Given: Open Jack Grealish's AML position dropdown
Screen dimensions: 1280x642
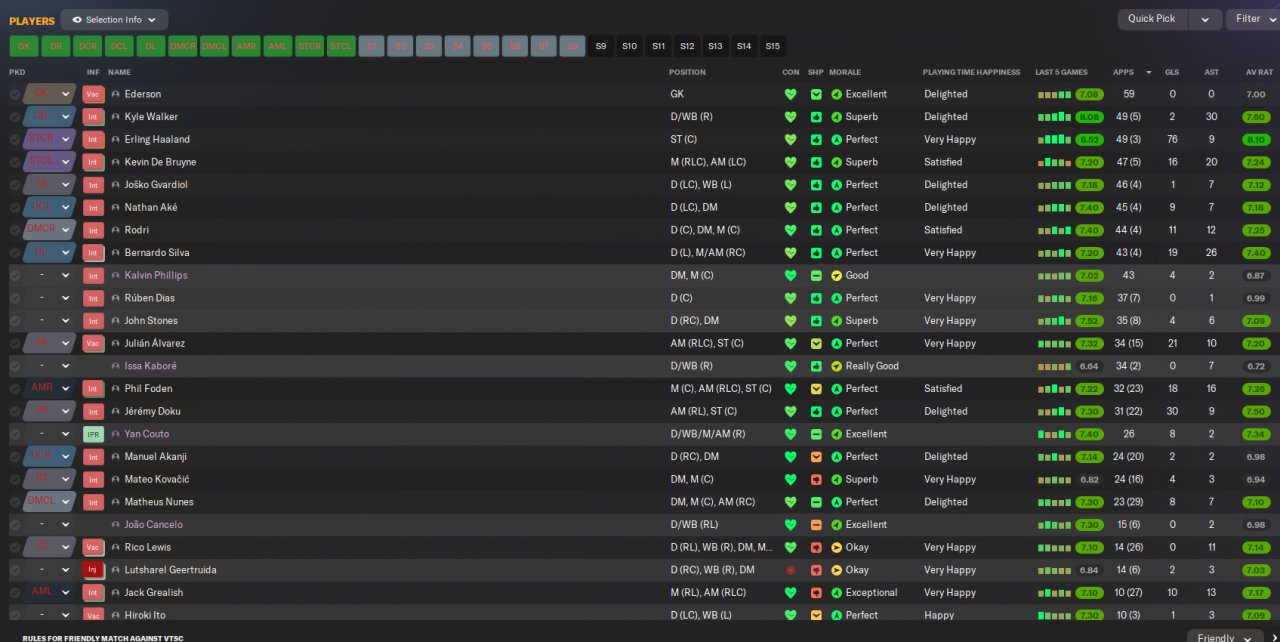Looking at the screenshot, I should (66, 592).
